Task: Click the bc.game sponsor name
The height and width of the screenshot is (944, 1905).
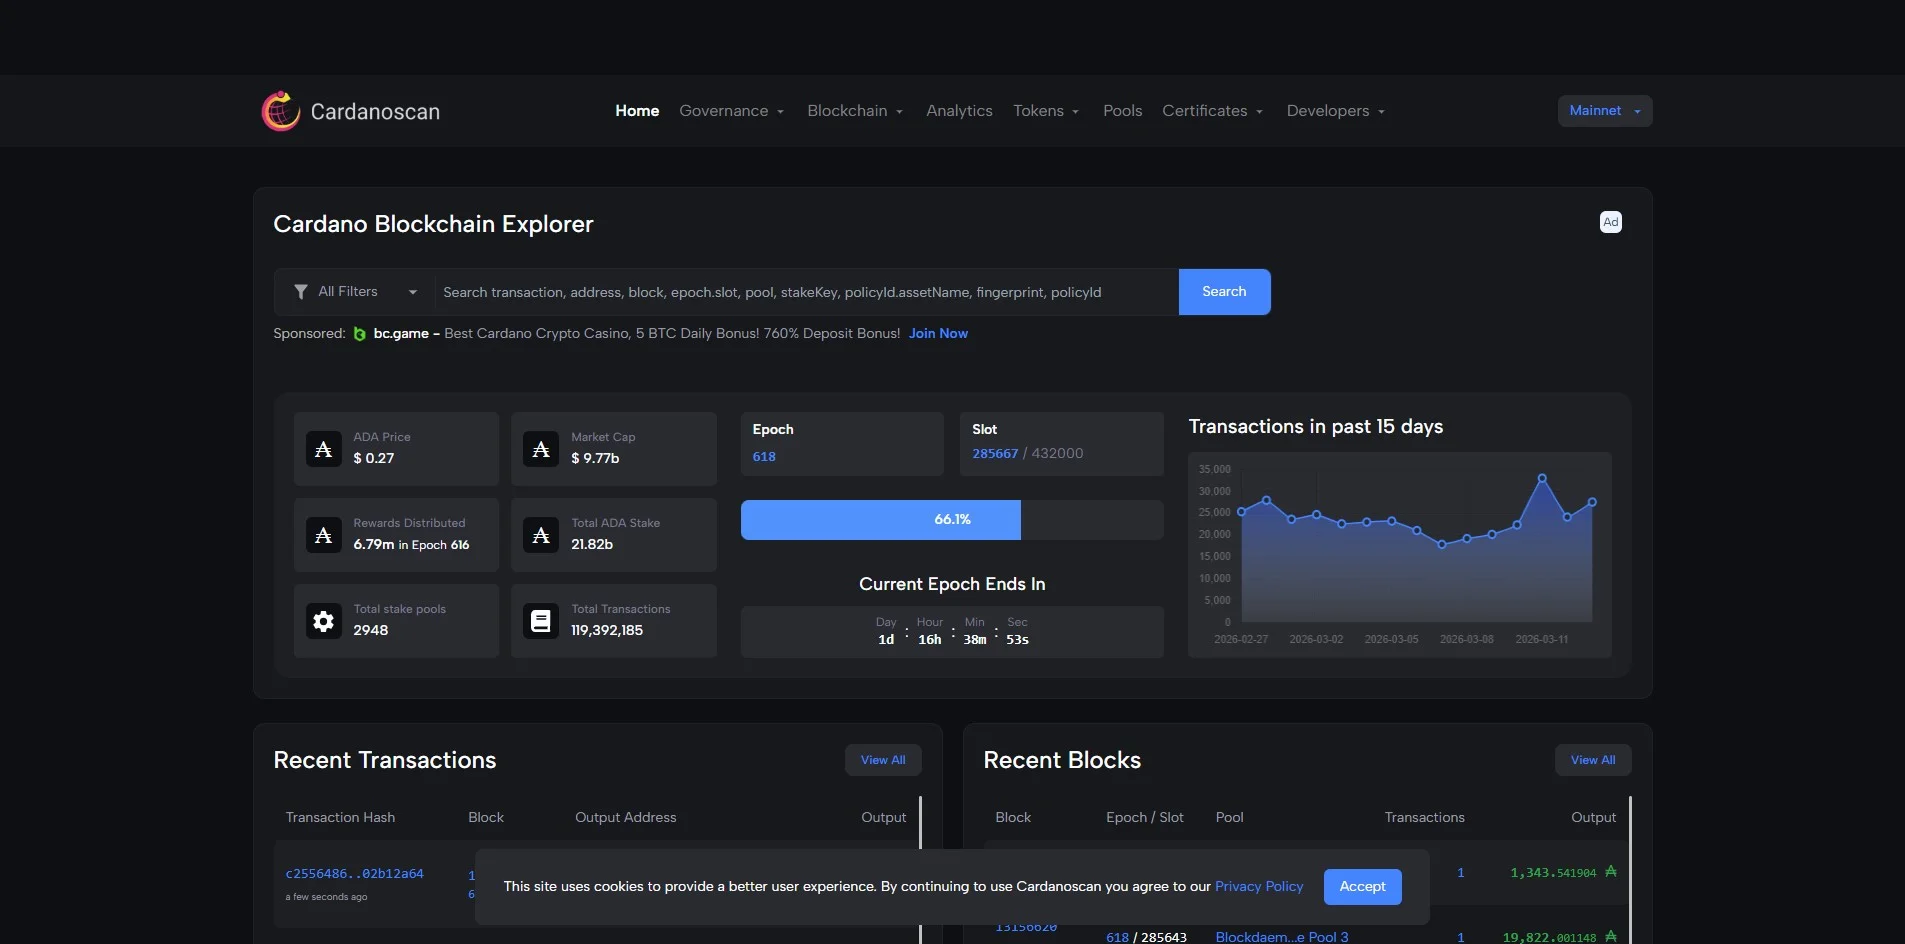Action: (401, 334)
